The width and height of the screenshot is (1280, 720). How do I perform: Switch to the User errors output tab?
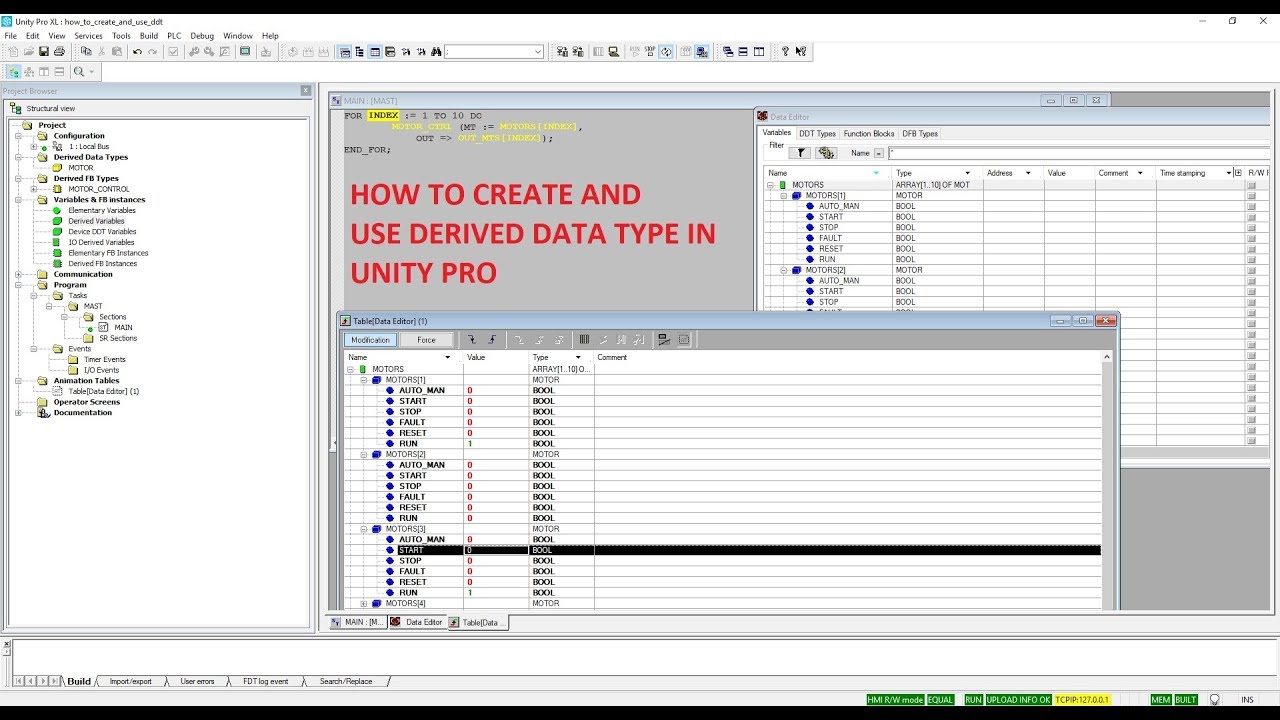(x=197, y=681)
